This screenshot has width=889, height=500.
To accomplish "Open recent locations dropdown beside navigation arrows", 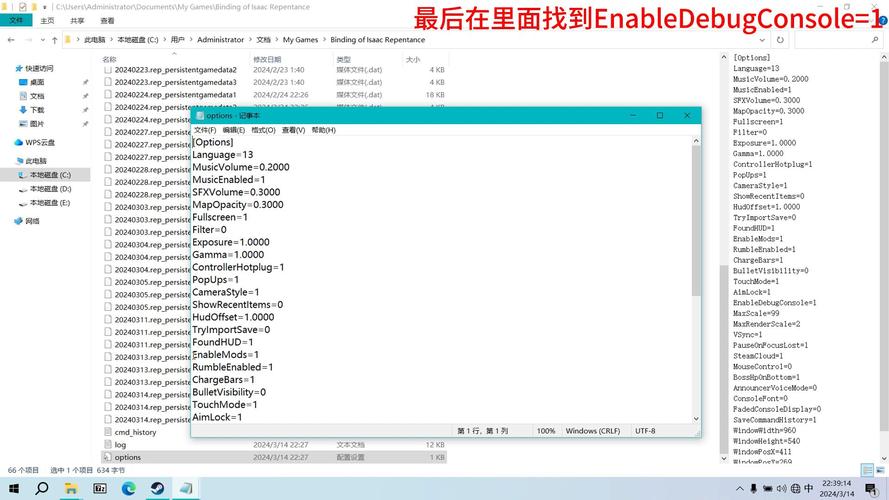I will [41, 40].
